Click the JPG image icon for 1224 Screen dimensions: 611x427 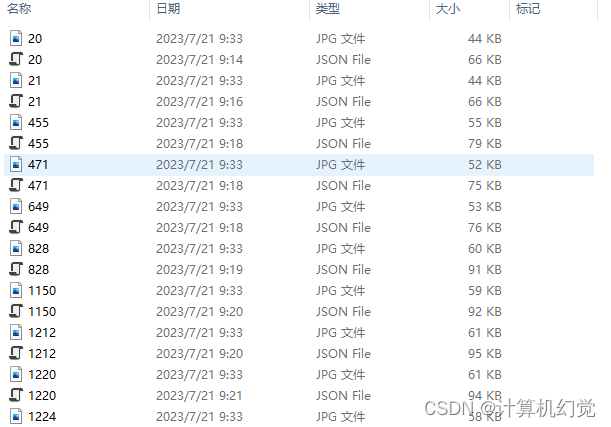click(16, 416)
